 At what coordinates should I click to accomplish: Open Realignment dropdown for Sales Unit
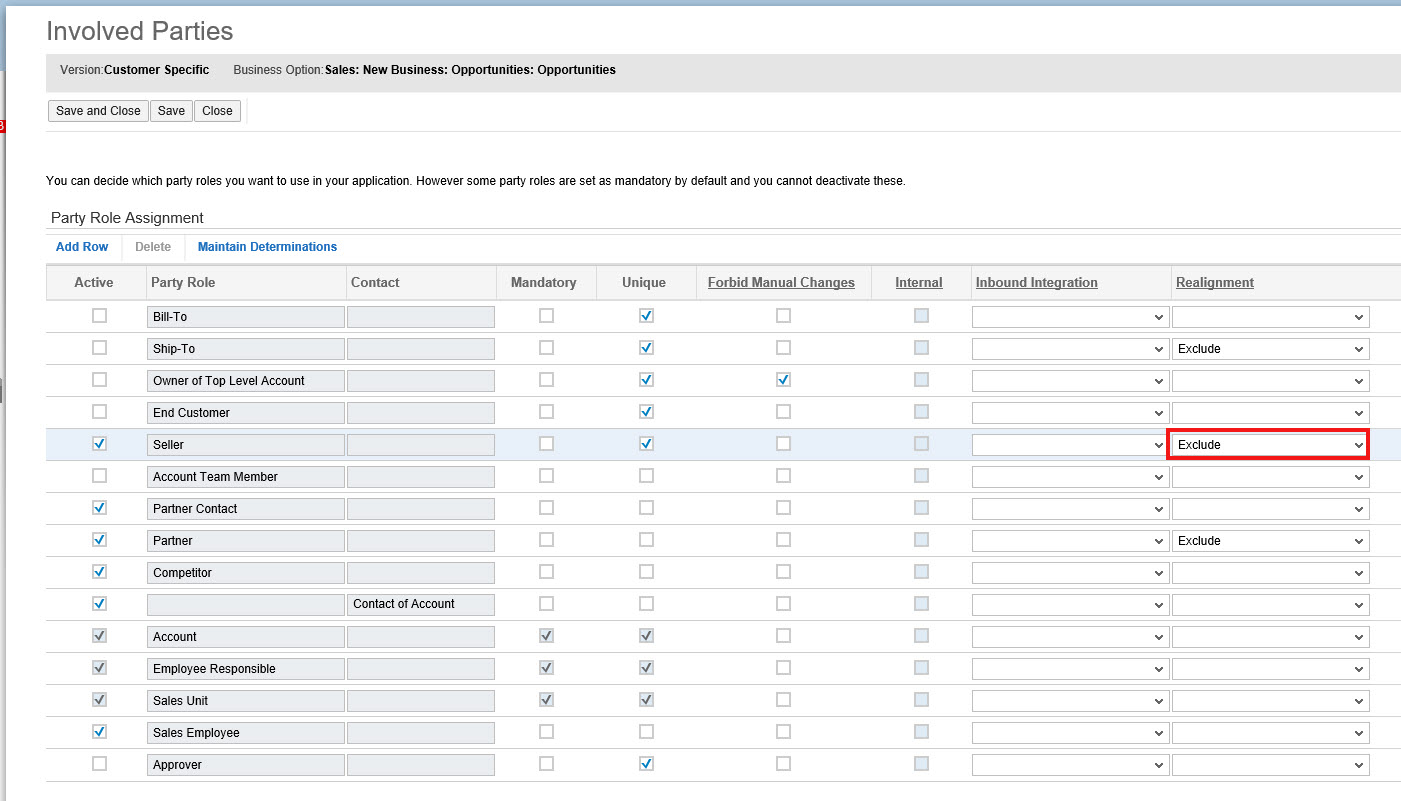(x=1270, y=701)
